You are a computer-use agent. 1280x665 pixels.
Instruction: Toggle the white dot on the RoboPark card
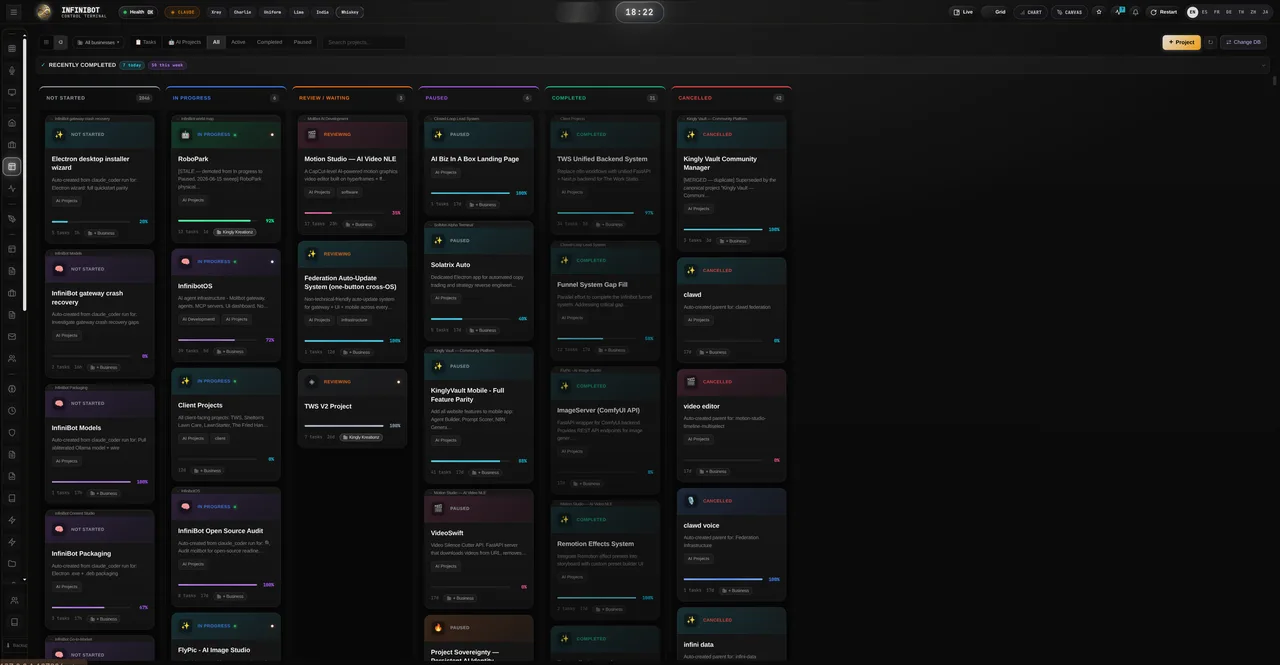272,134
